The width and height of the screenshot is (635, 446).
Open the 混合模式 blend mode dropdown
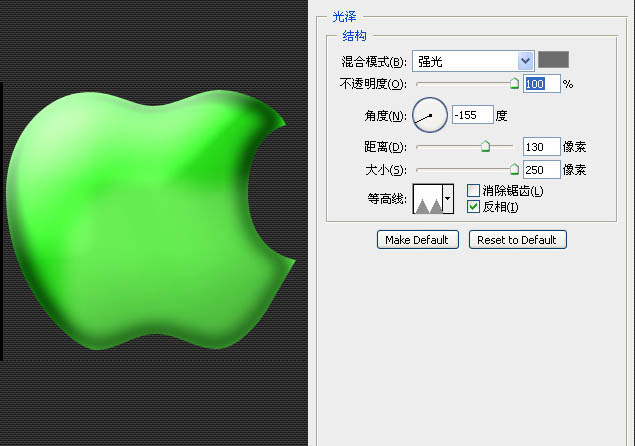click(x=473, y=61)
